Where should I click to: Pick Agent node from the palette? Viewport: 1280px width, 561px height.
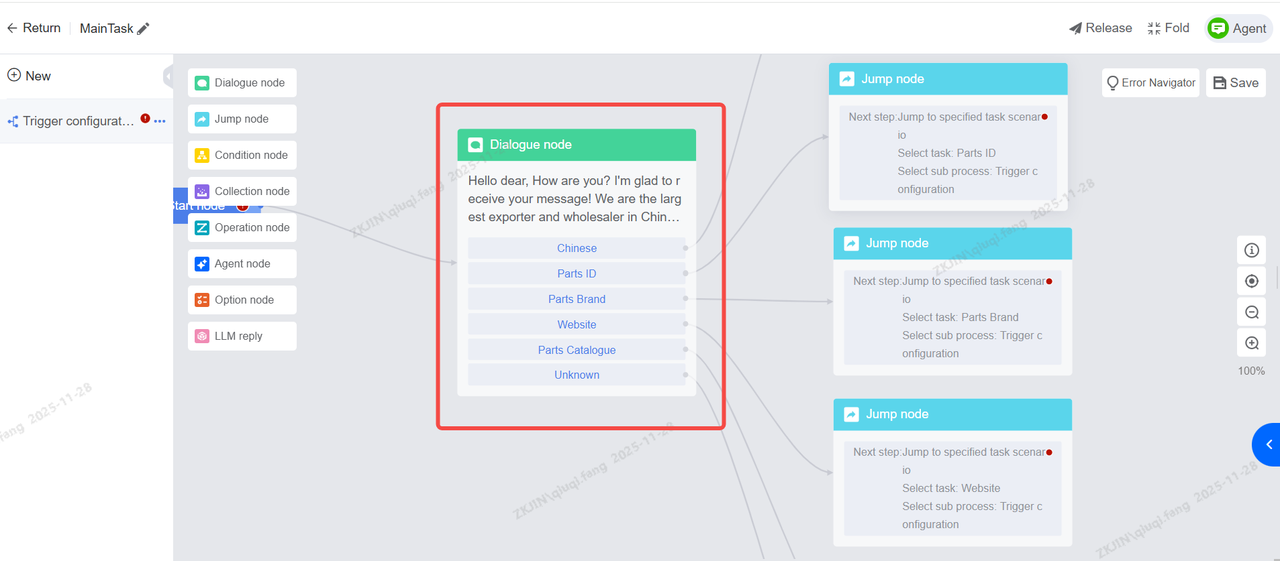pos(242,264)
